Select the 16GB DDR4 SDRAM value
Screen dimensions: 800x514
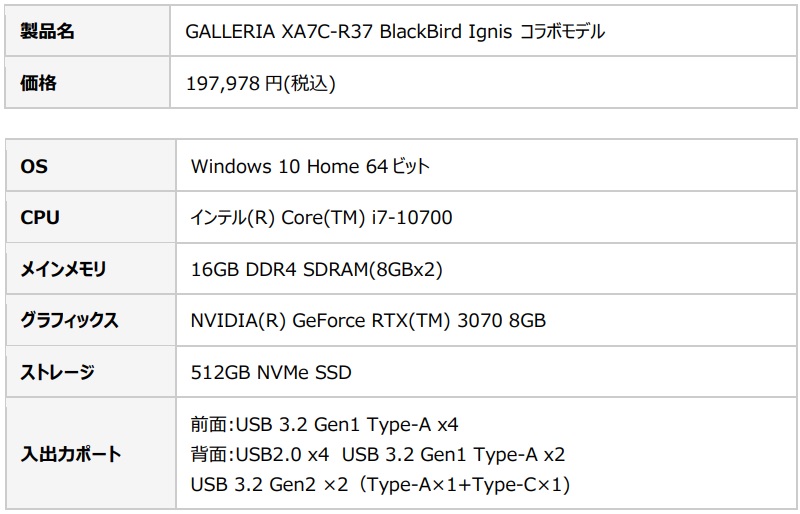click(x=316, y=270)
